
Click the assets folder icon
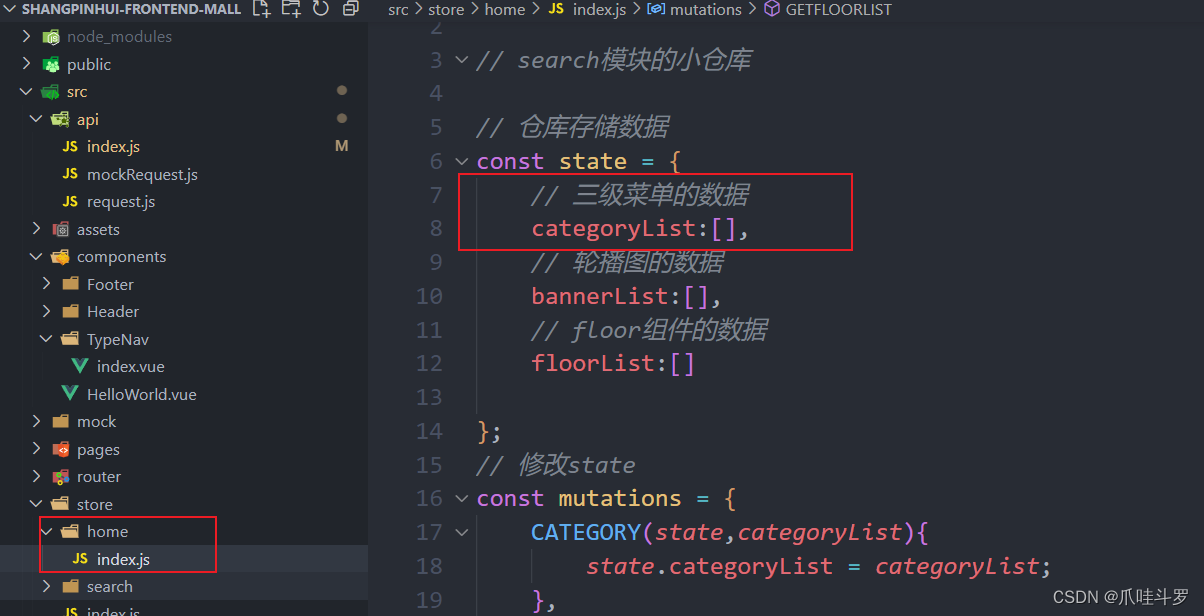click(61, 229)
